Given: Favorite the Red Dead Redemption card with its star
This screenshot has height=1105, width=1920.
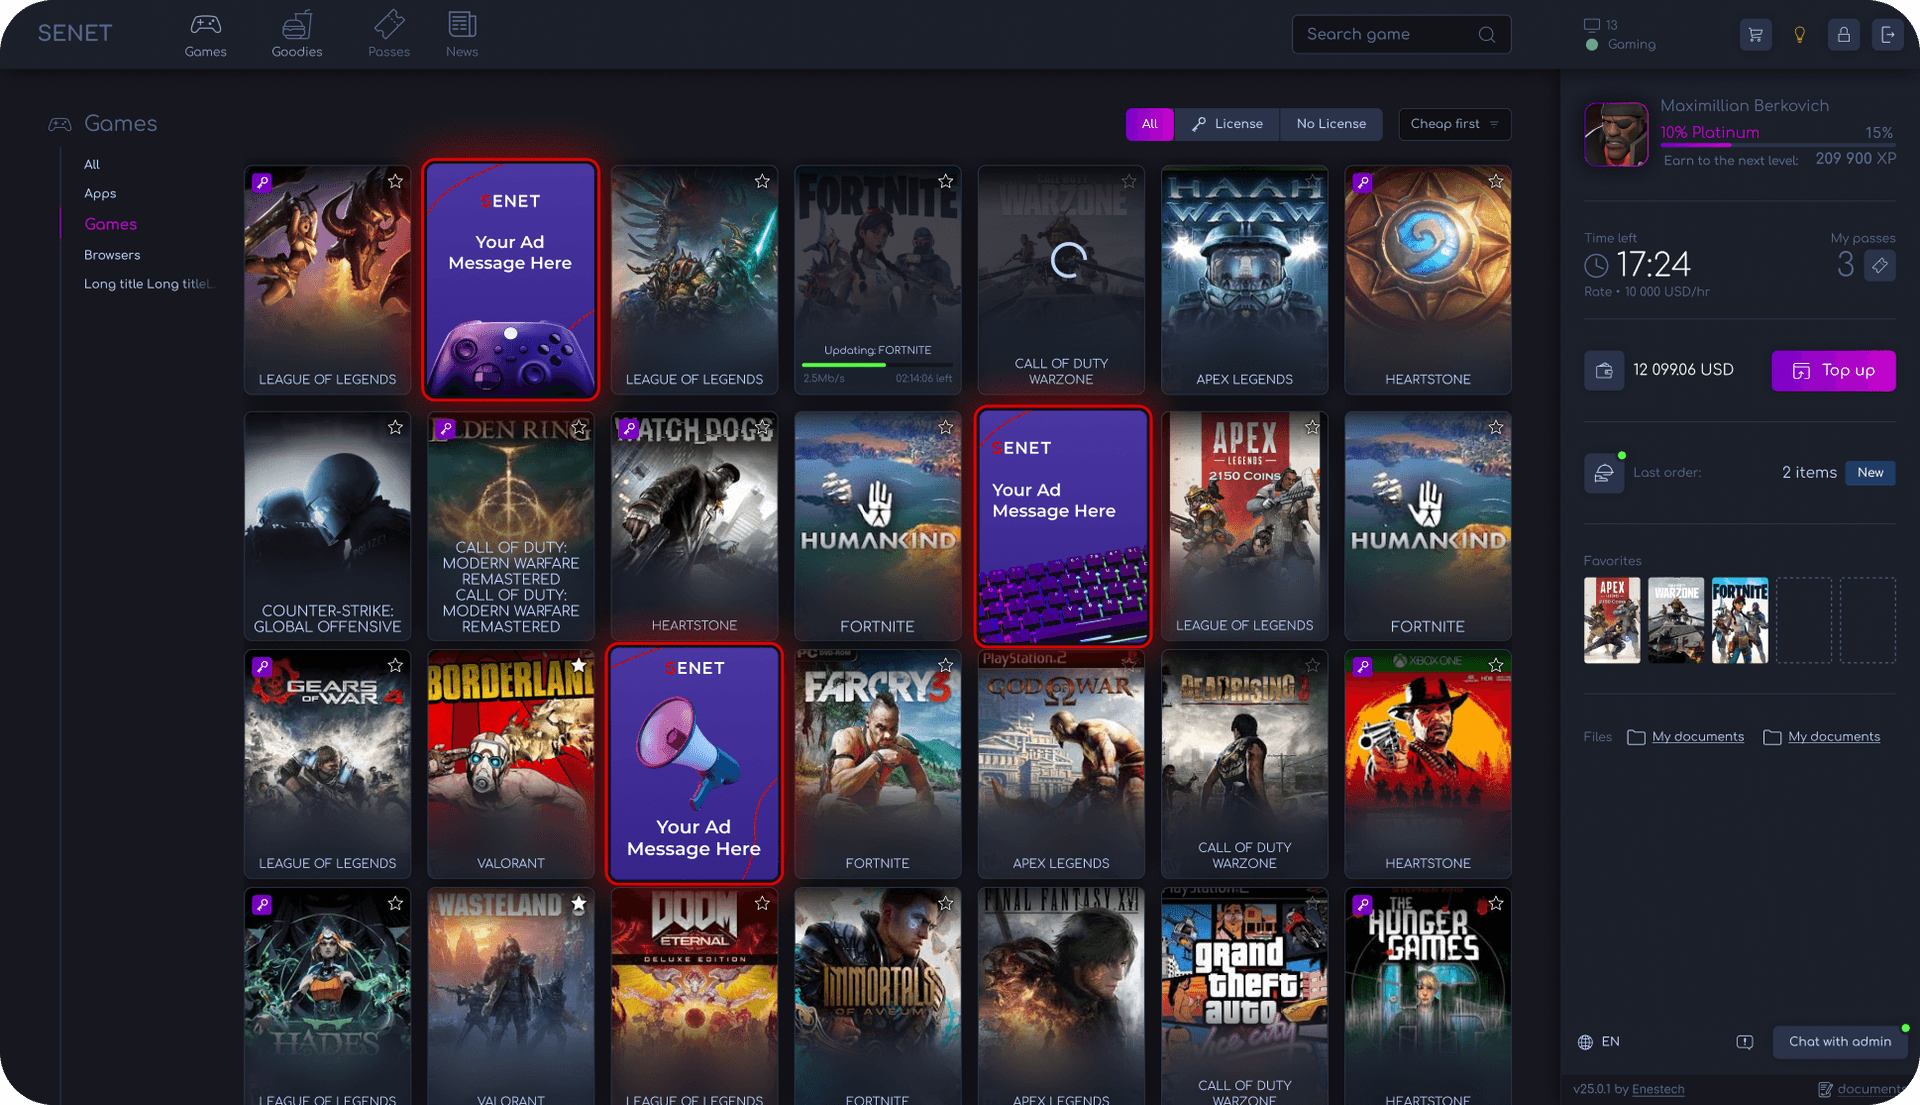Looking at the screenshot, I should (1495, 665).
